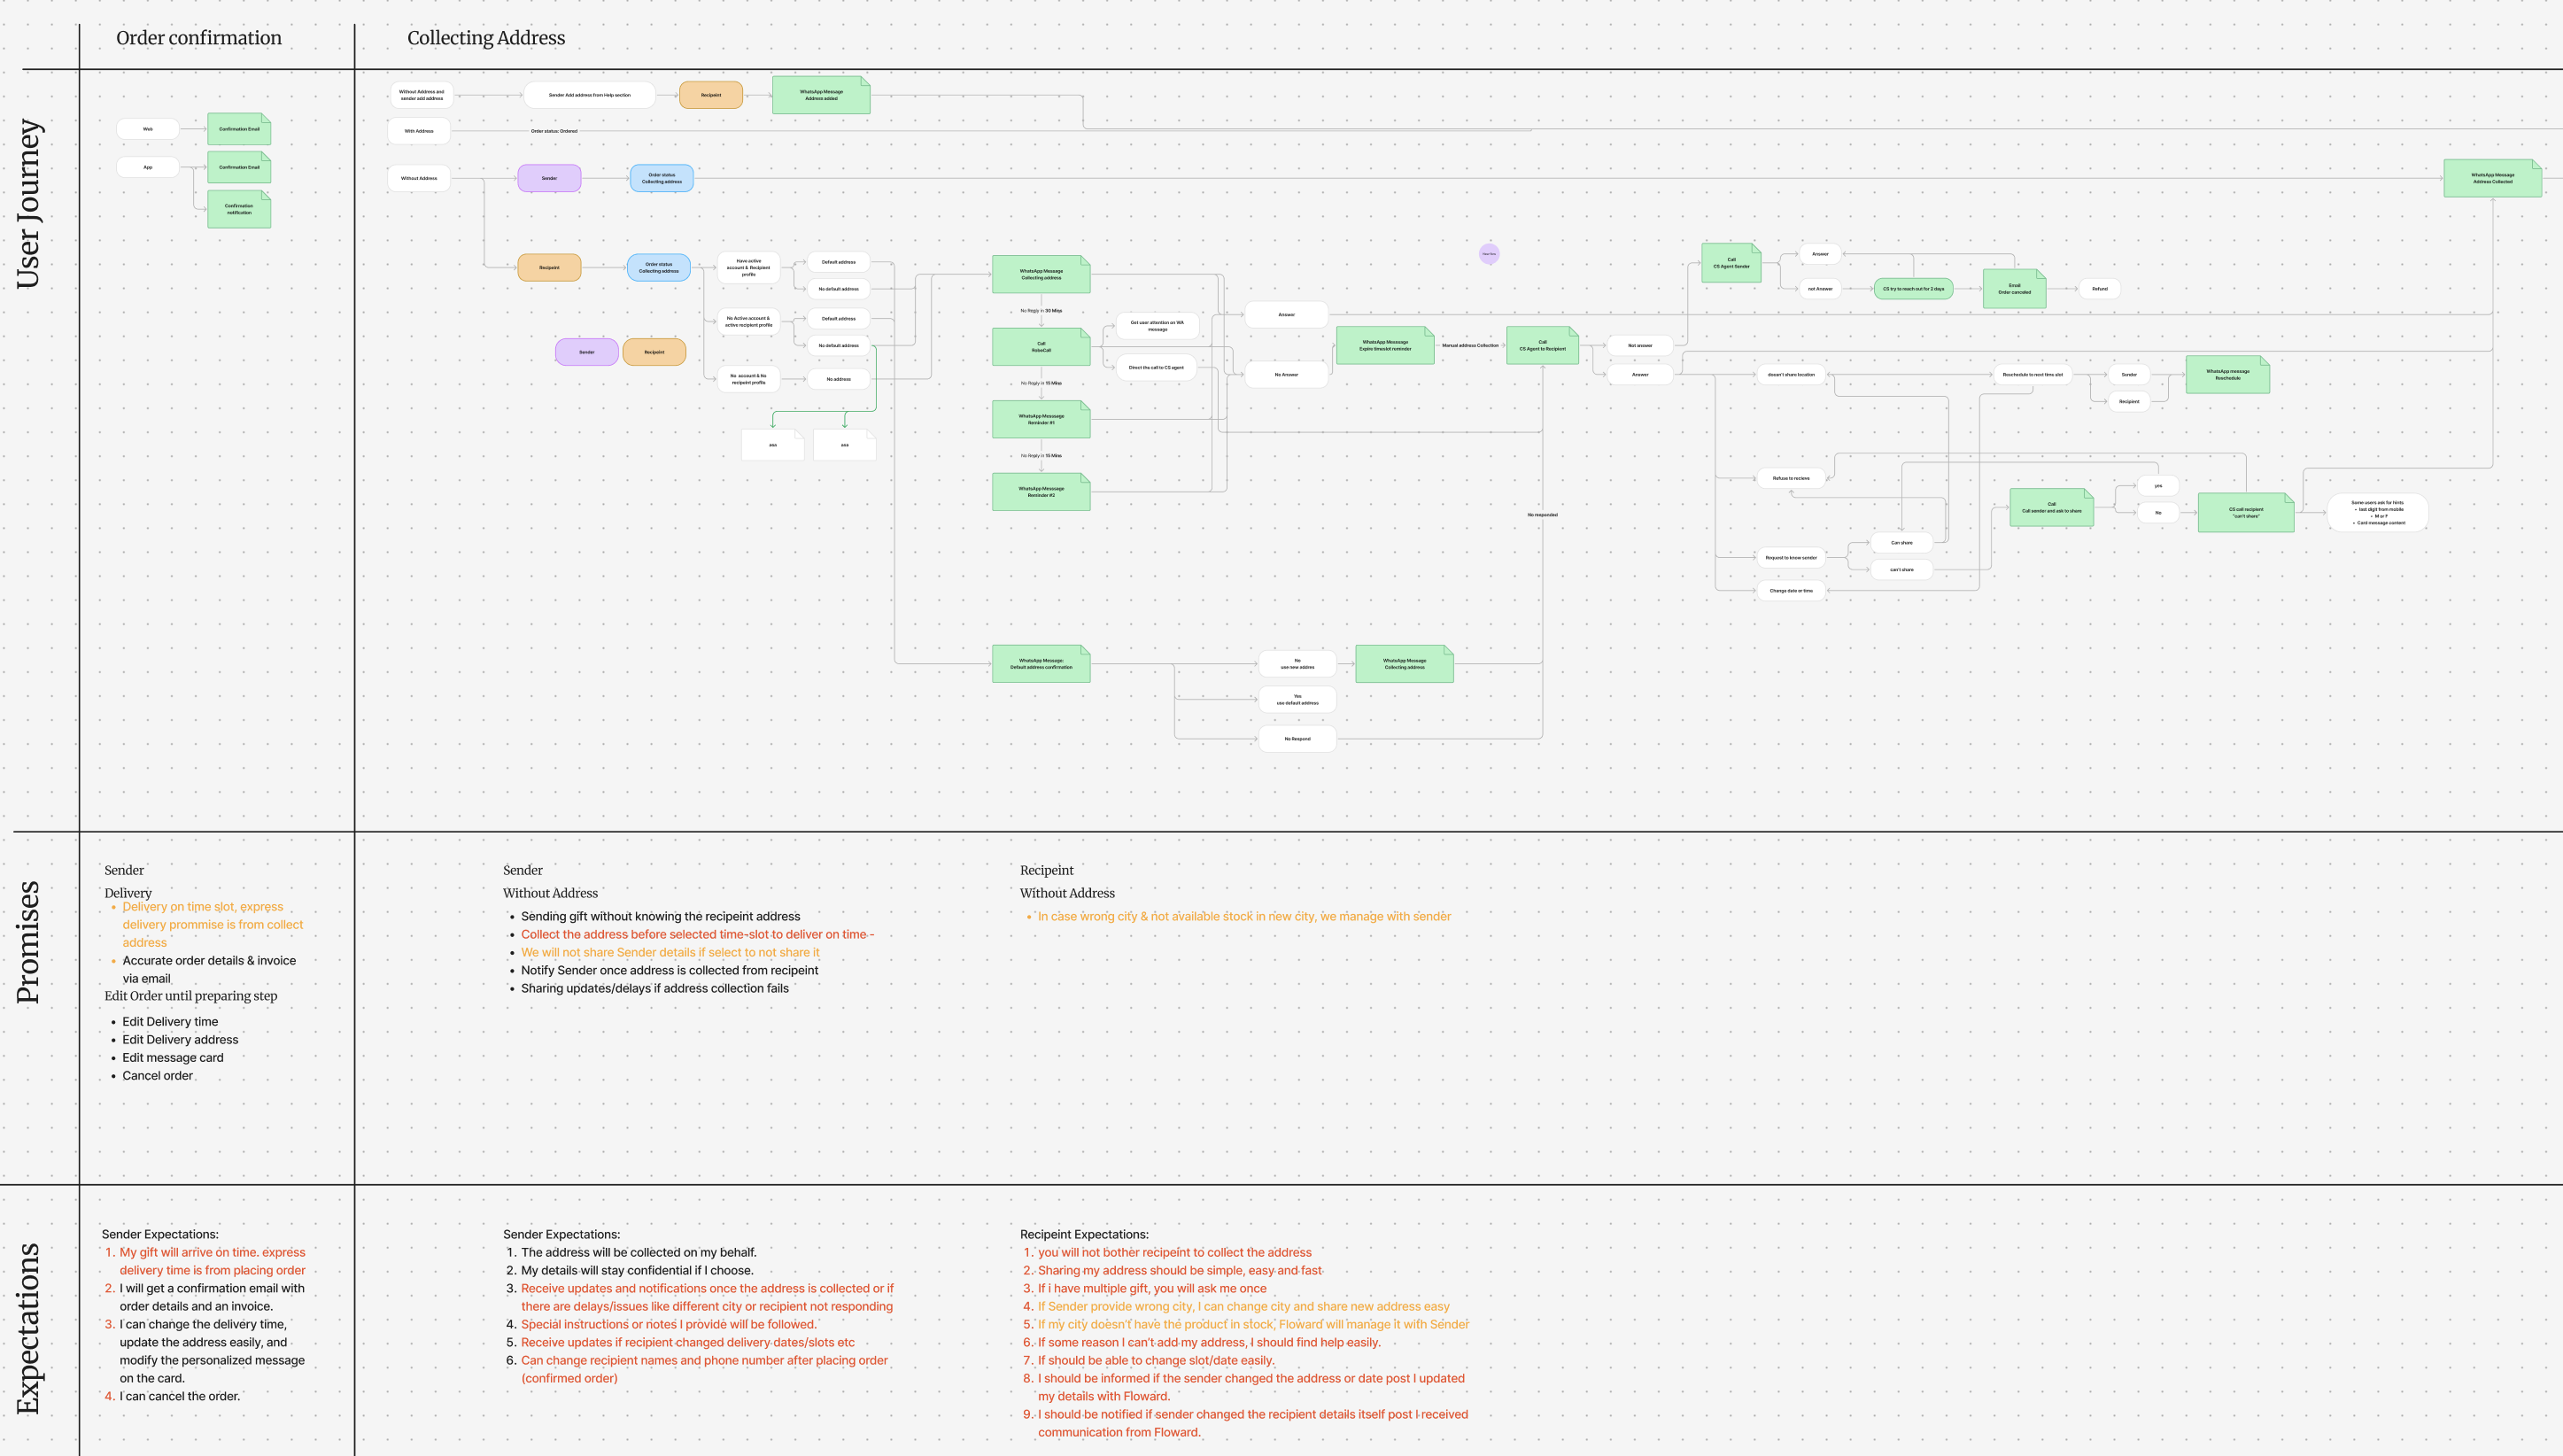Select the "CS call recipient" green note
The image size is (2563, 1456).
click(x=2245, y=512)
